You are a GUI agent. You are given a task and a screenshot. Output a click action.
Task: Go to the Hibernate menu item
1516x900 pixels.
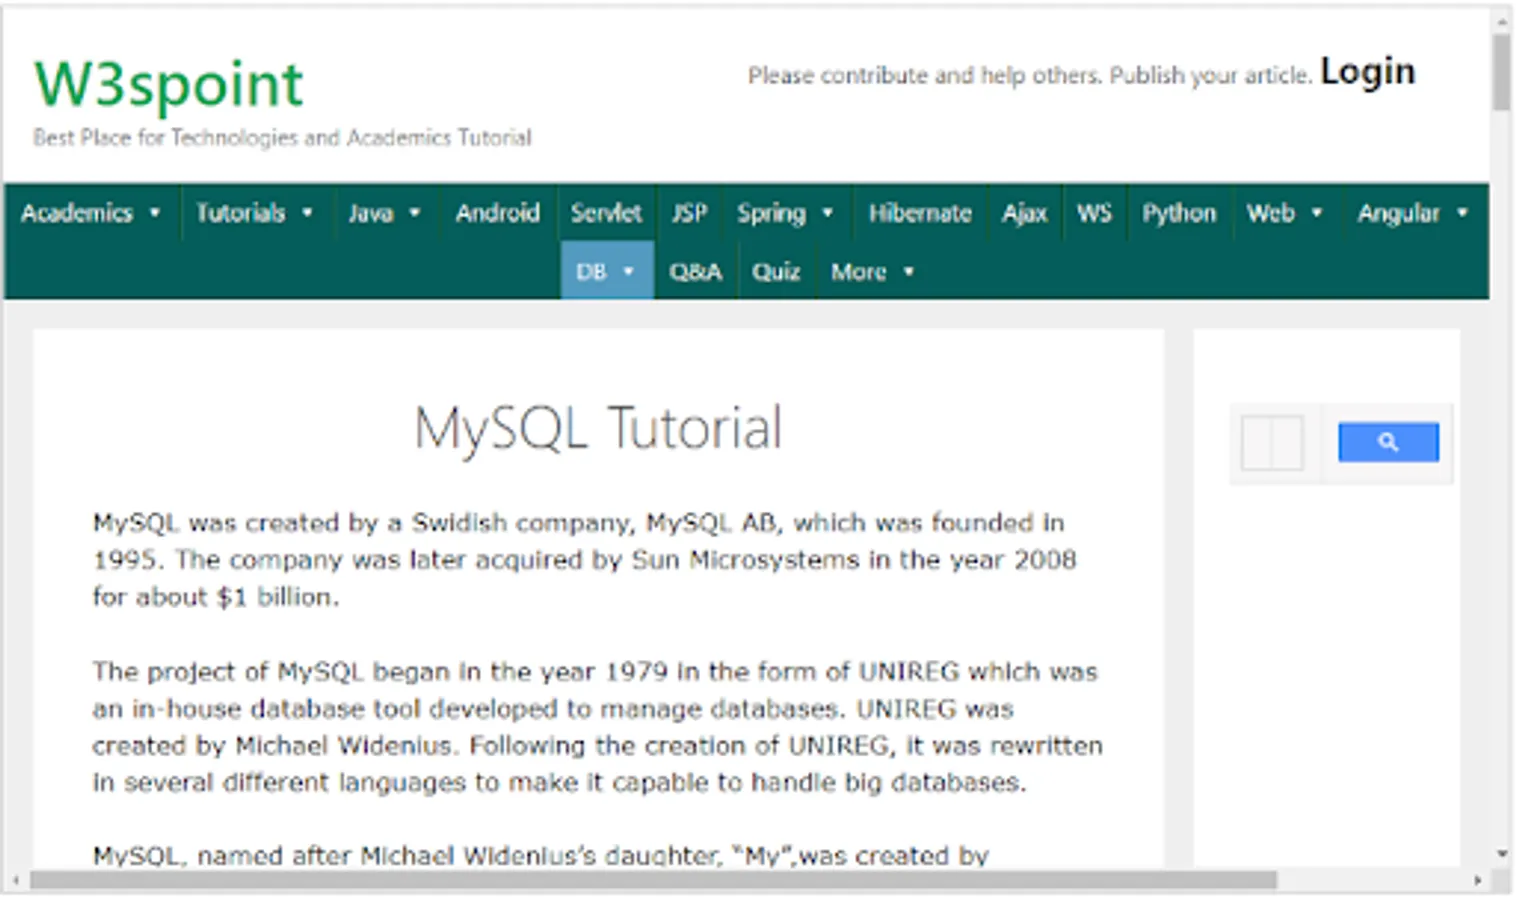tap(920, 213)
